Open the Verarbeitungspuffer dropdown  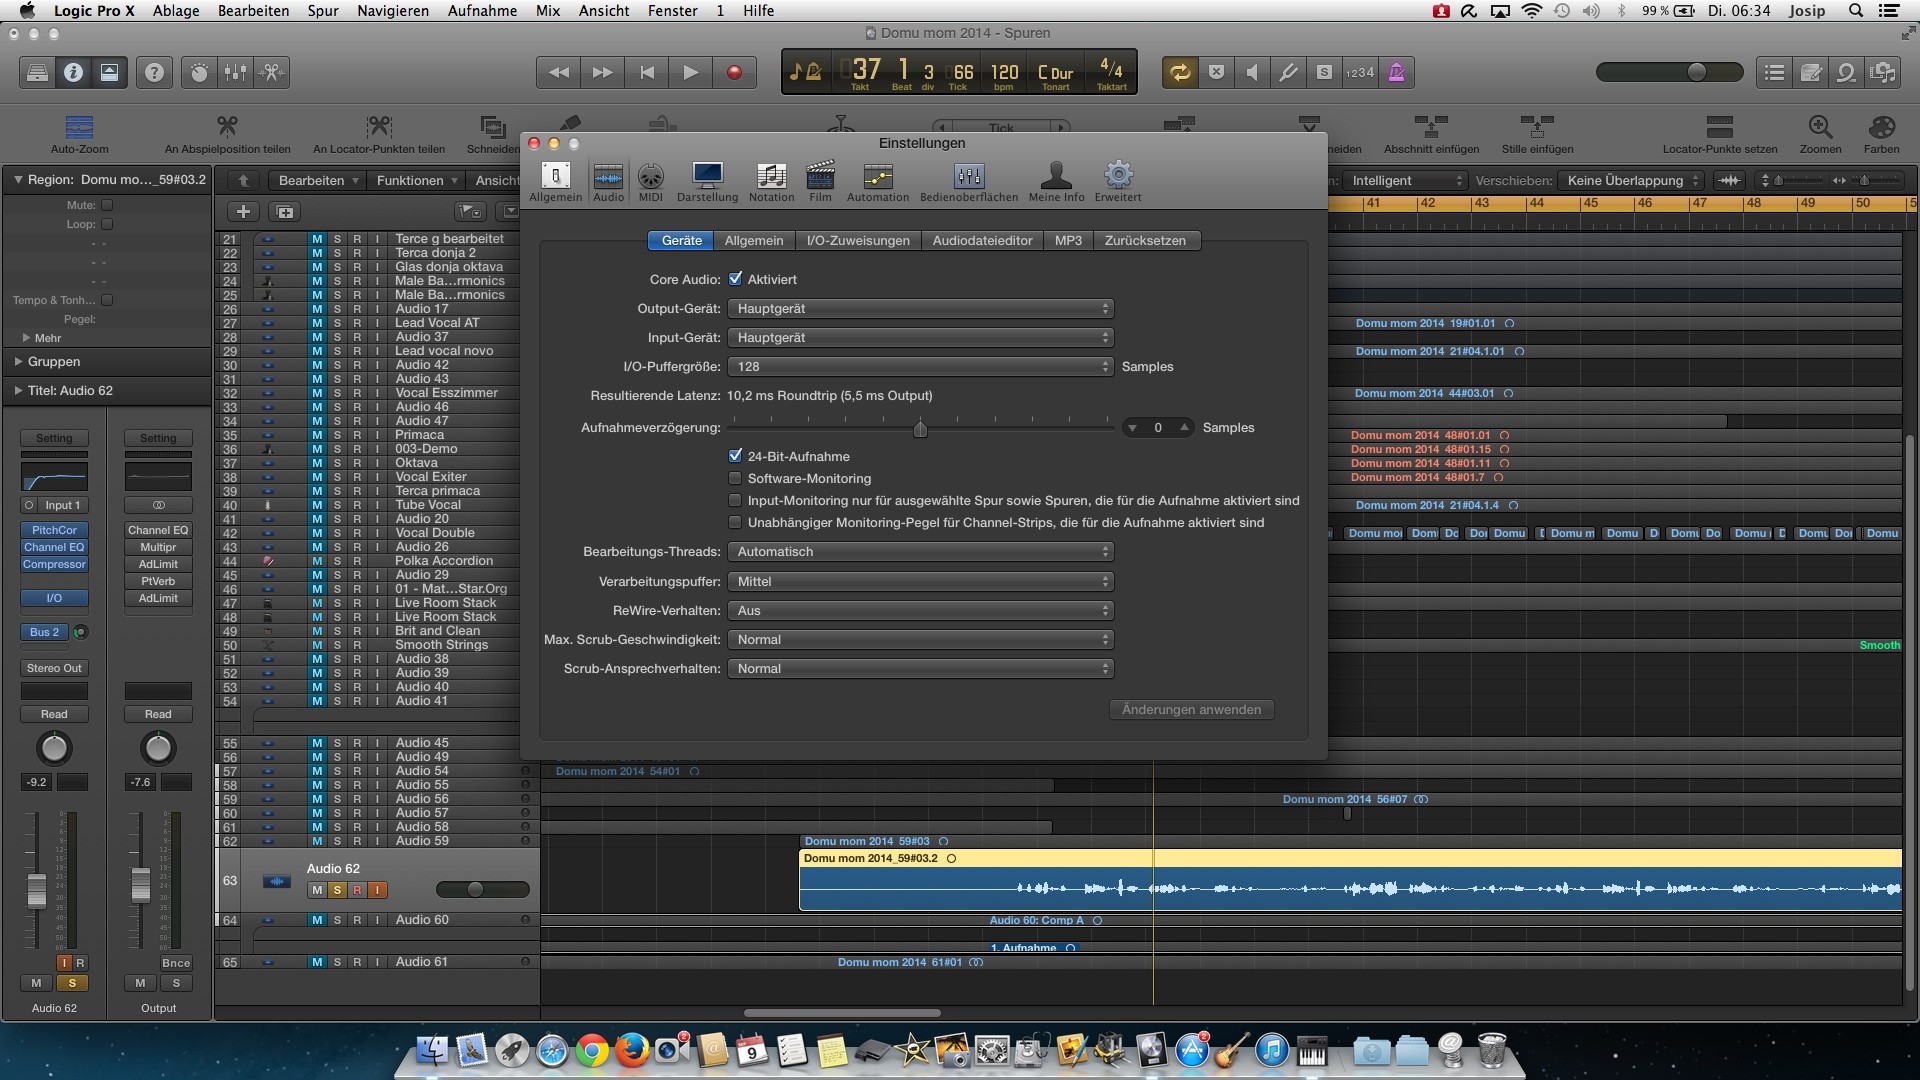point(920,581)
